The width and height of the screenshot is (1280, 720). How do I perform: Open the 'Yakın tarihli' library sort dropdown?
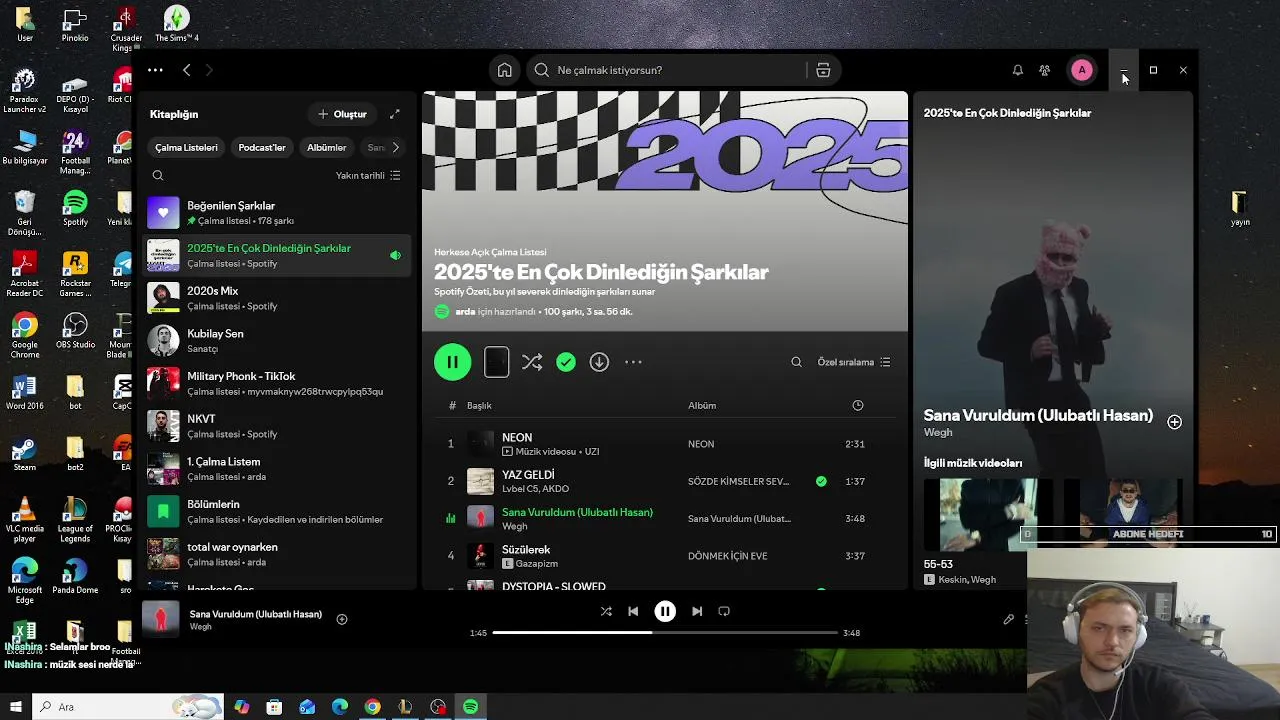(x=368, y=175)
